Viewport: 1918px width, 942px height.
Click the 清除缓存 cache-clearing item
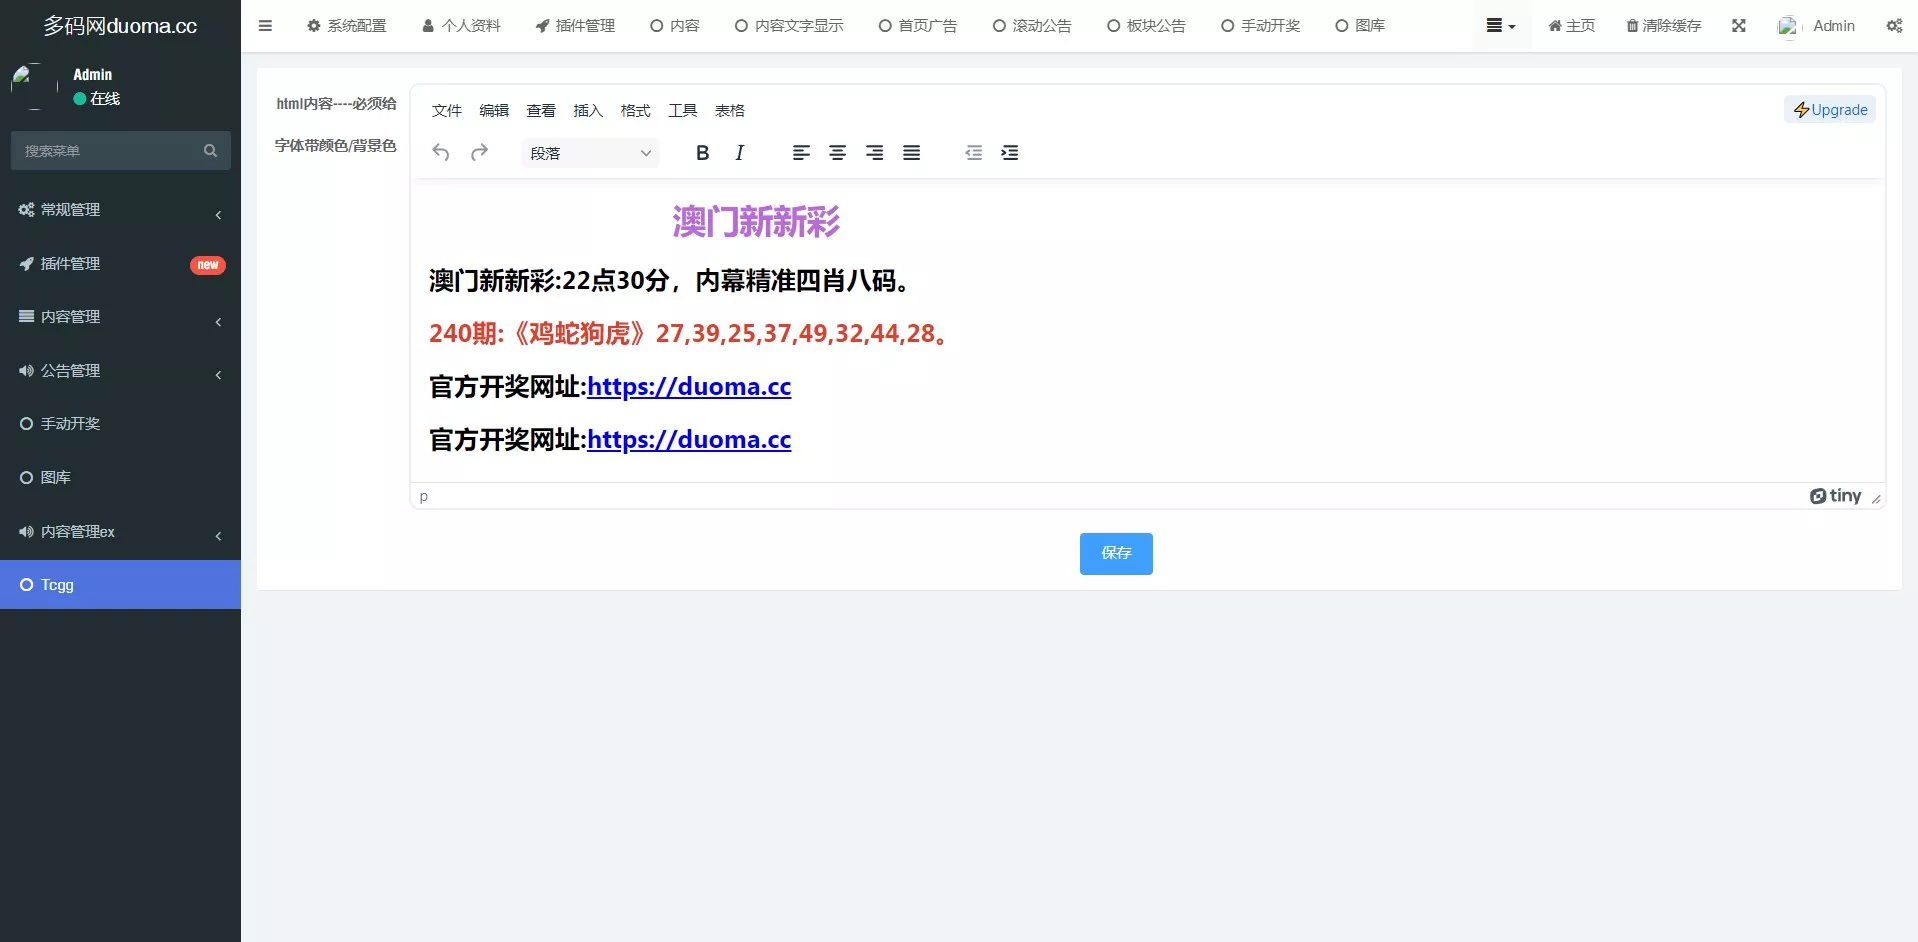pyautogui.click(x=1662, y=25)
